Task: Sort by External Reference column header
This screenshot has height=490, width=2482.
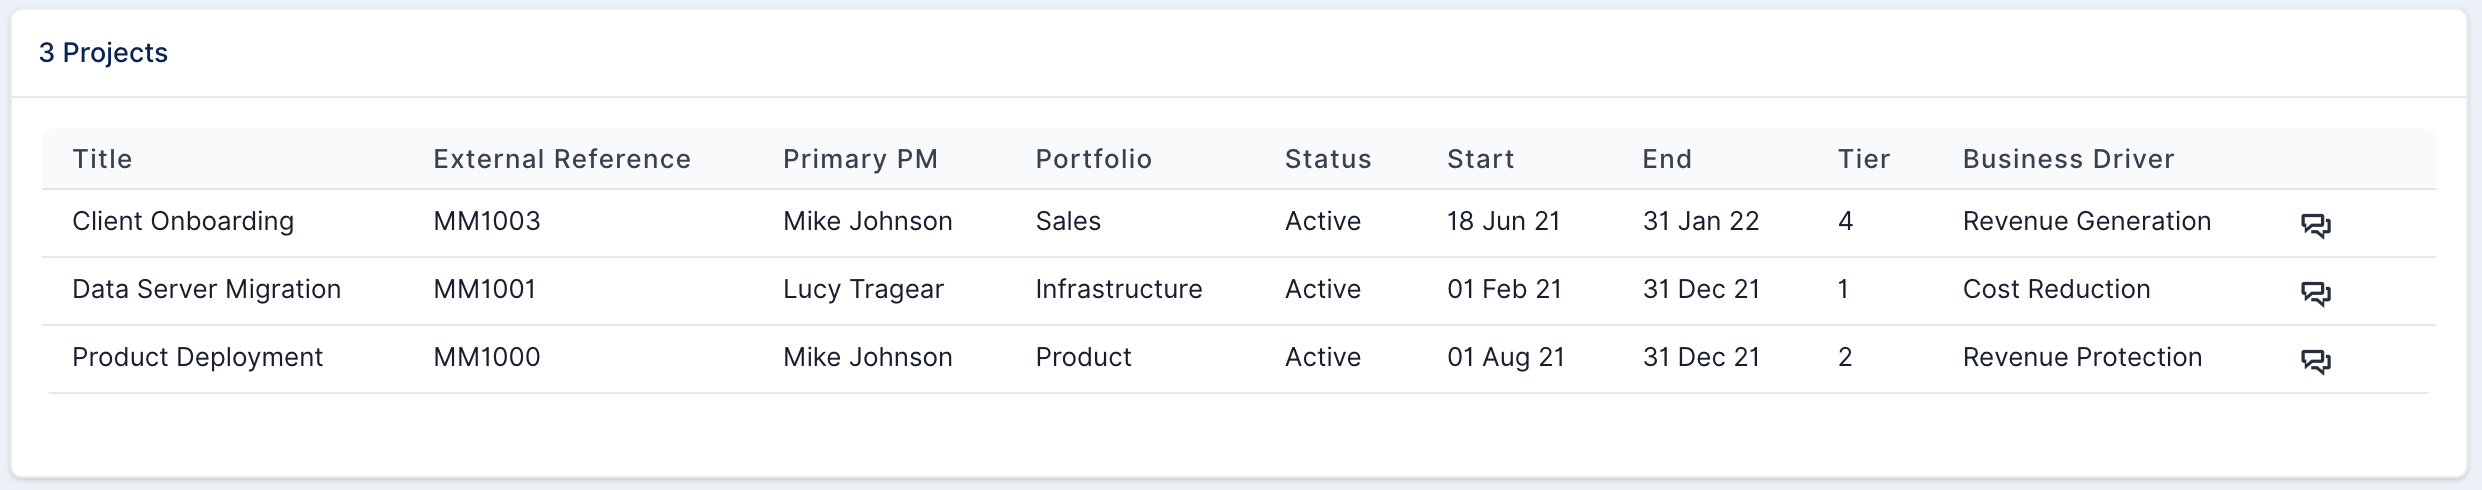Action: 562,159
